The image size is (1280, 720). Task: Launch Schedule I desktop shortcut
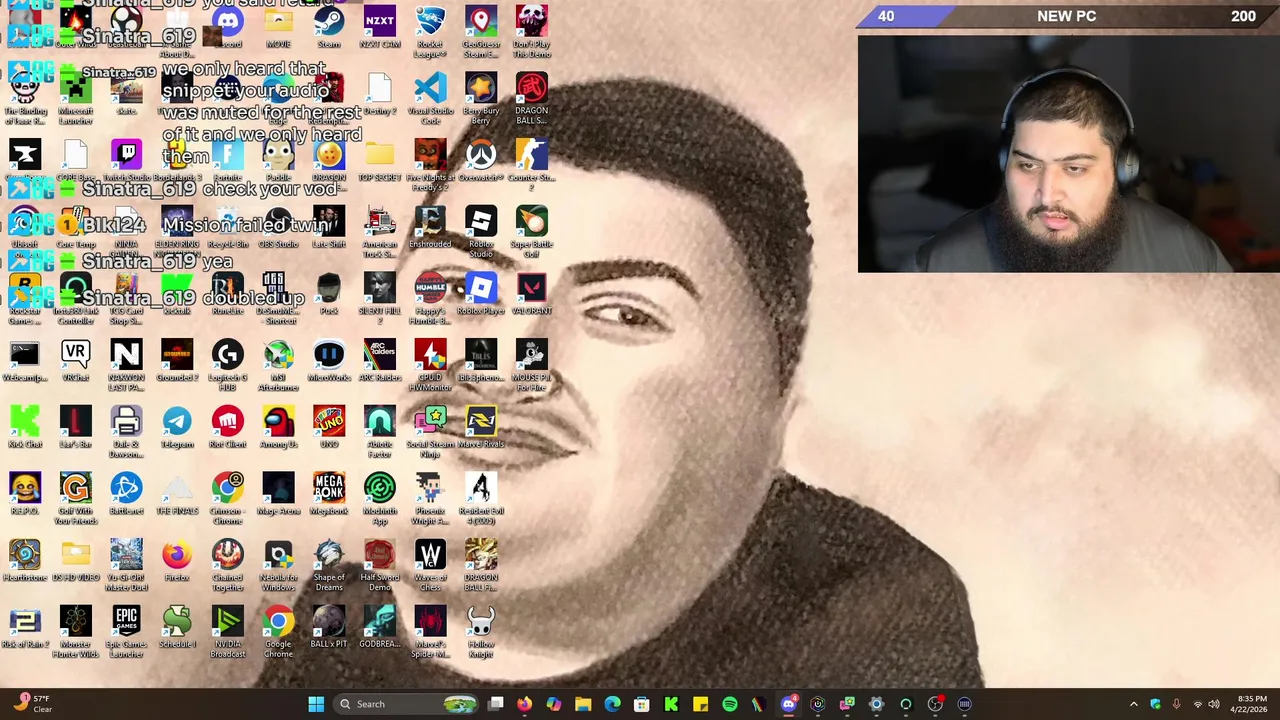[x=177, y=628]
